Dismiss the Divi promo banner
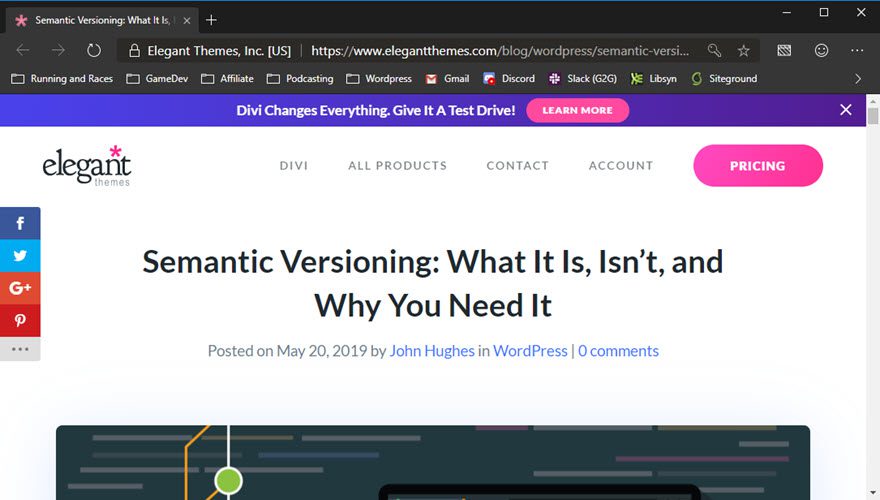880x500 pixels. coord(846,110)
